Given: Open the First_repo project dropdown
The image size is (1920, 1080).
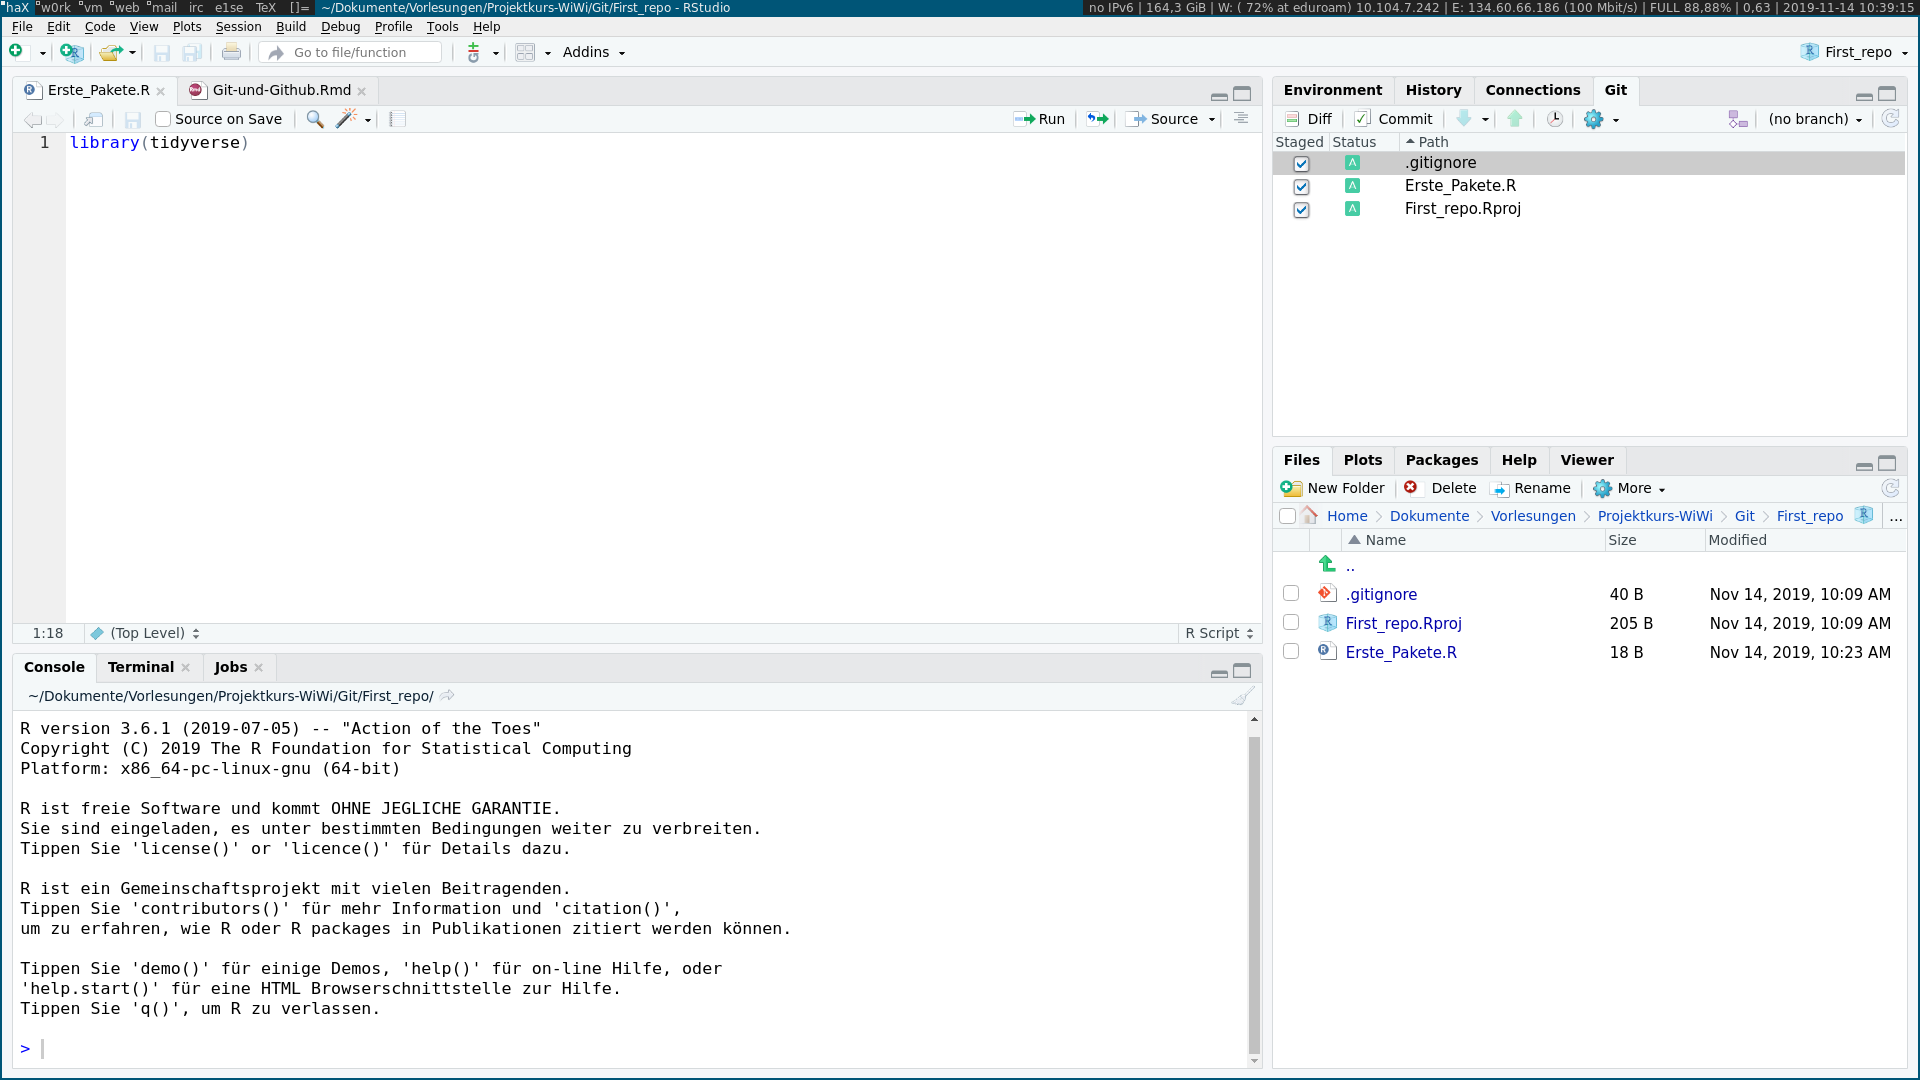Looking at the screenshot, I should click(x=1856, y=52).
